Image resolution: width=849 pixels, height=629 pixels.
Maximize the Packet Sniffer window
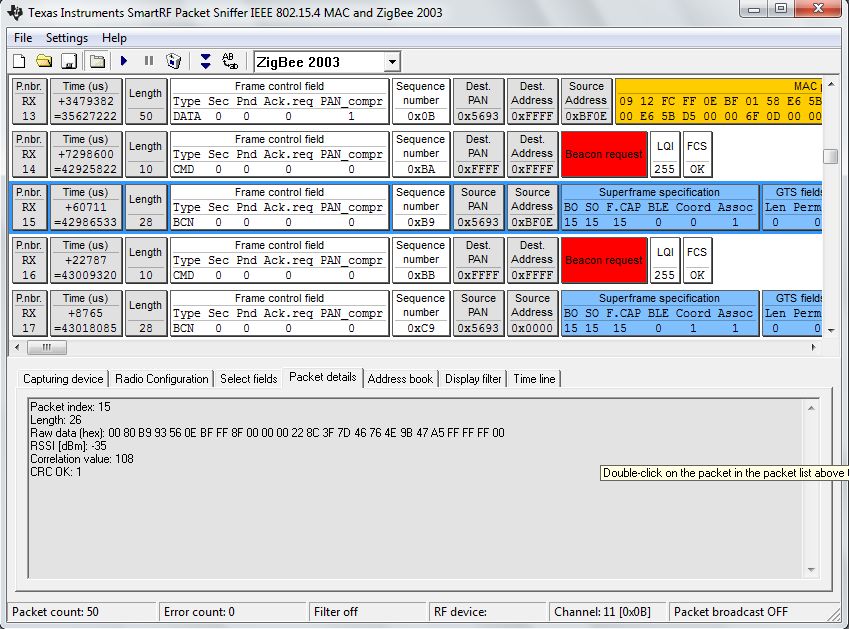point(781,8)
